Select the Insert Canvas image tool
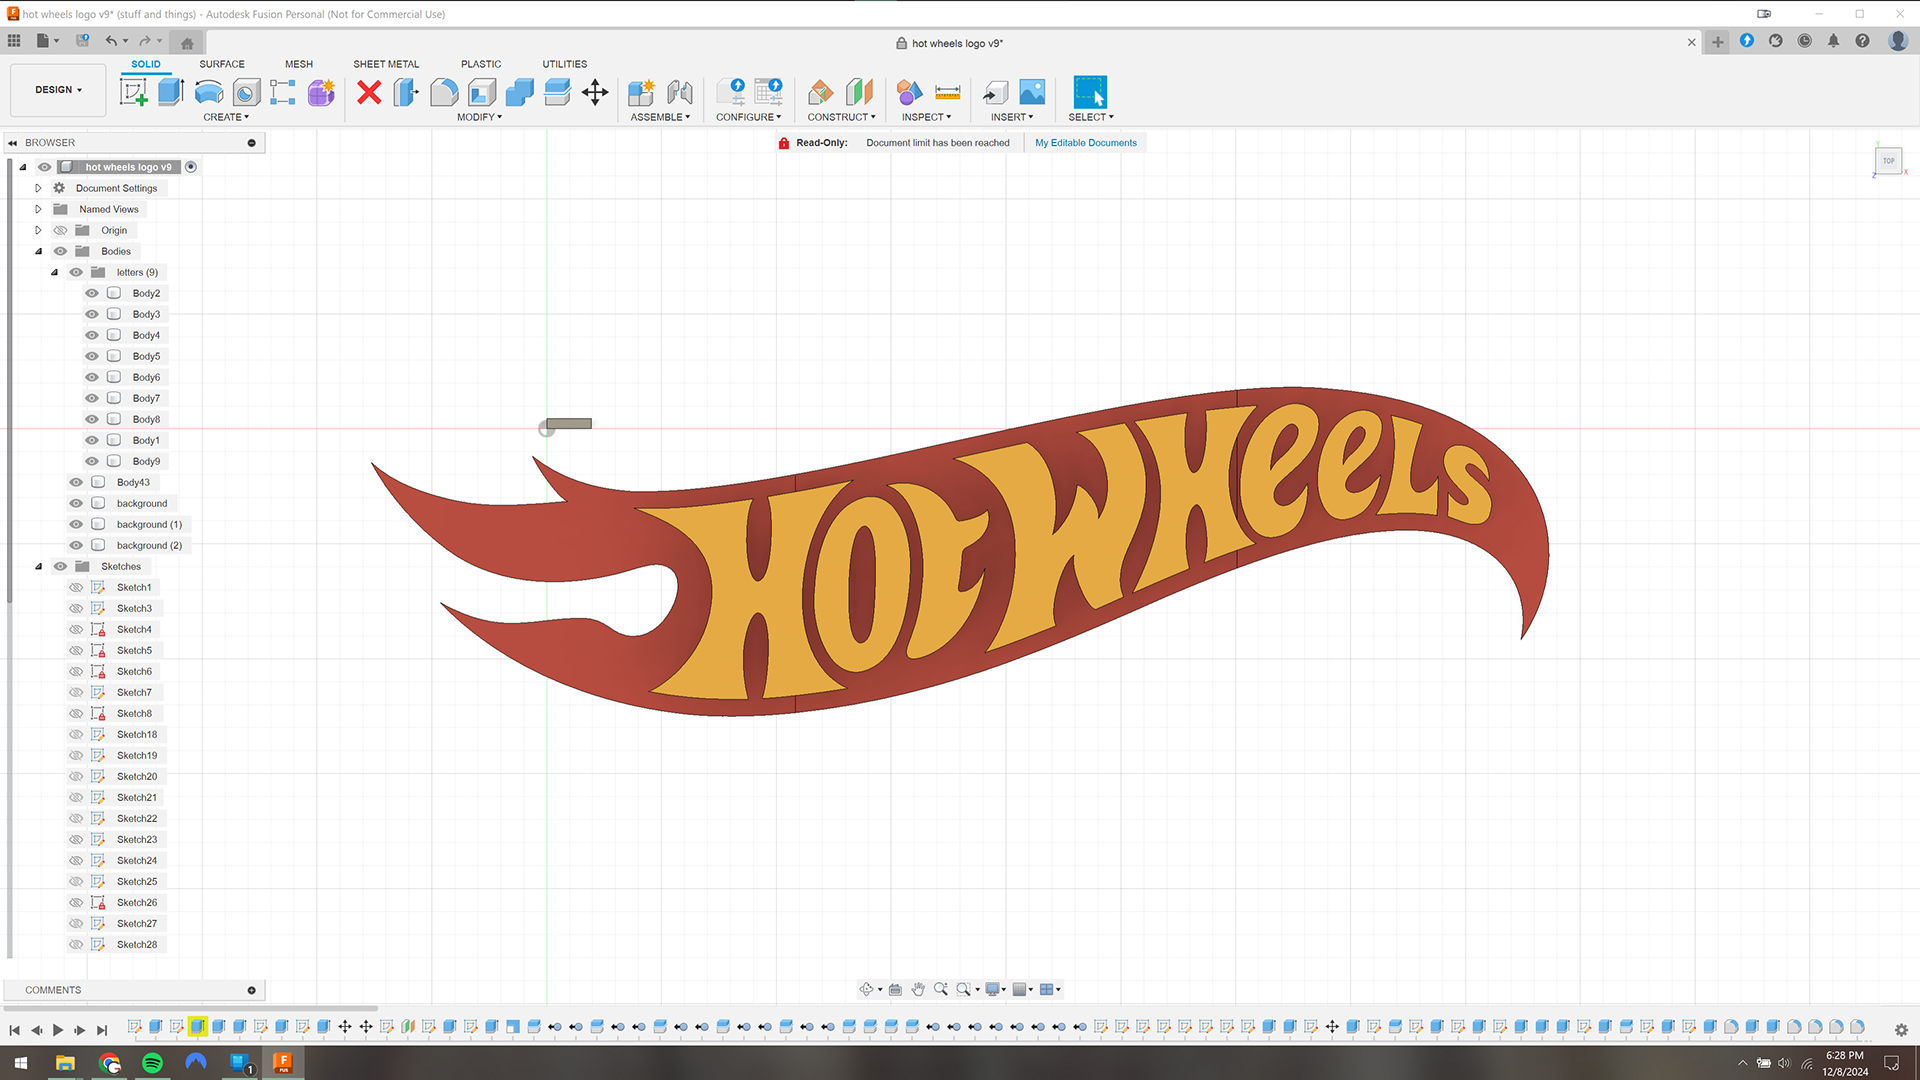This screenshot has width=1920, height=1080. (x=1032, y=92)
